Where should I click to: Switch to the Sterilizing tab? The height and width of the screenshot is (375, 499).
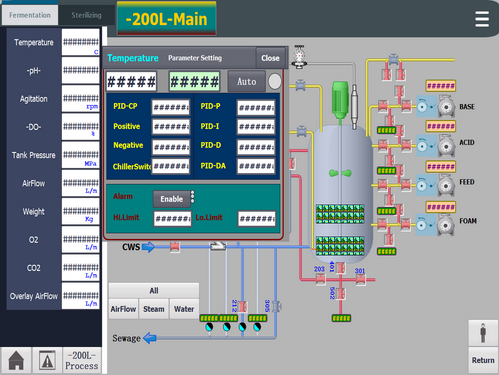[x=86, y=15]
